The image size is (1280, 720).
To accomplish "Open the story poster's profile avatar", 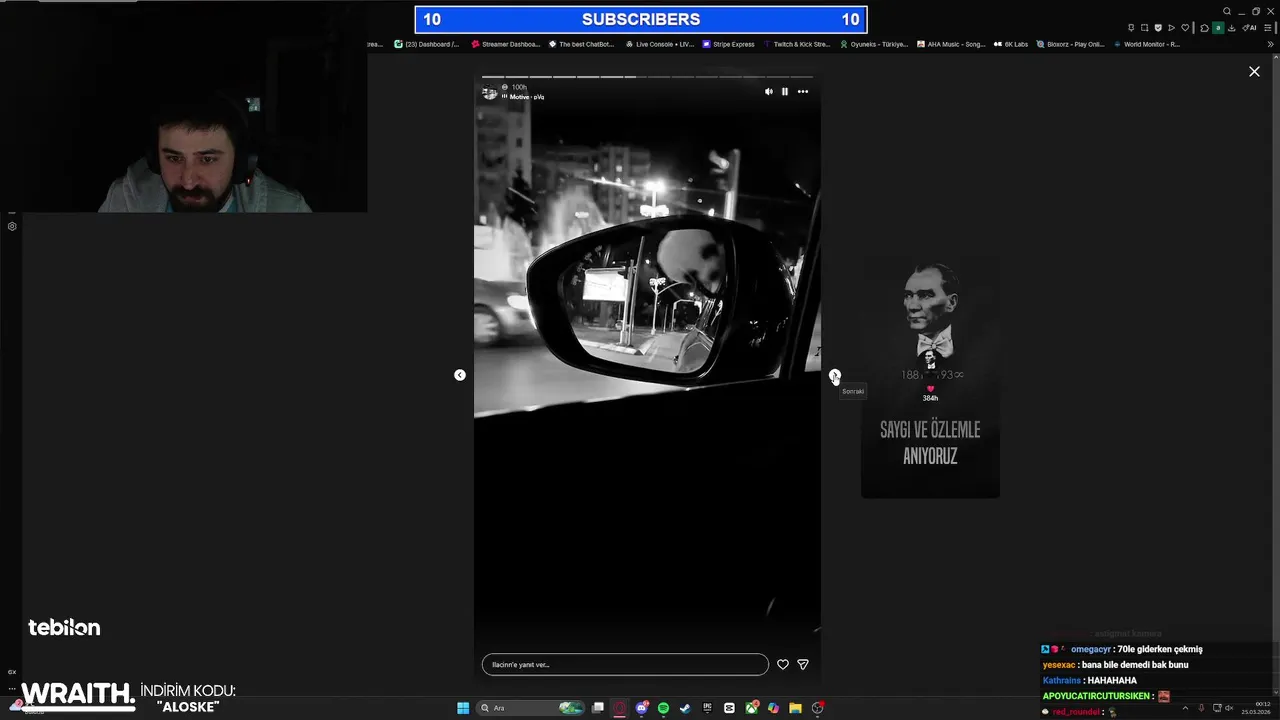I will [x=490, y=93].
